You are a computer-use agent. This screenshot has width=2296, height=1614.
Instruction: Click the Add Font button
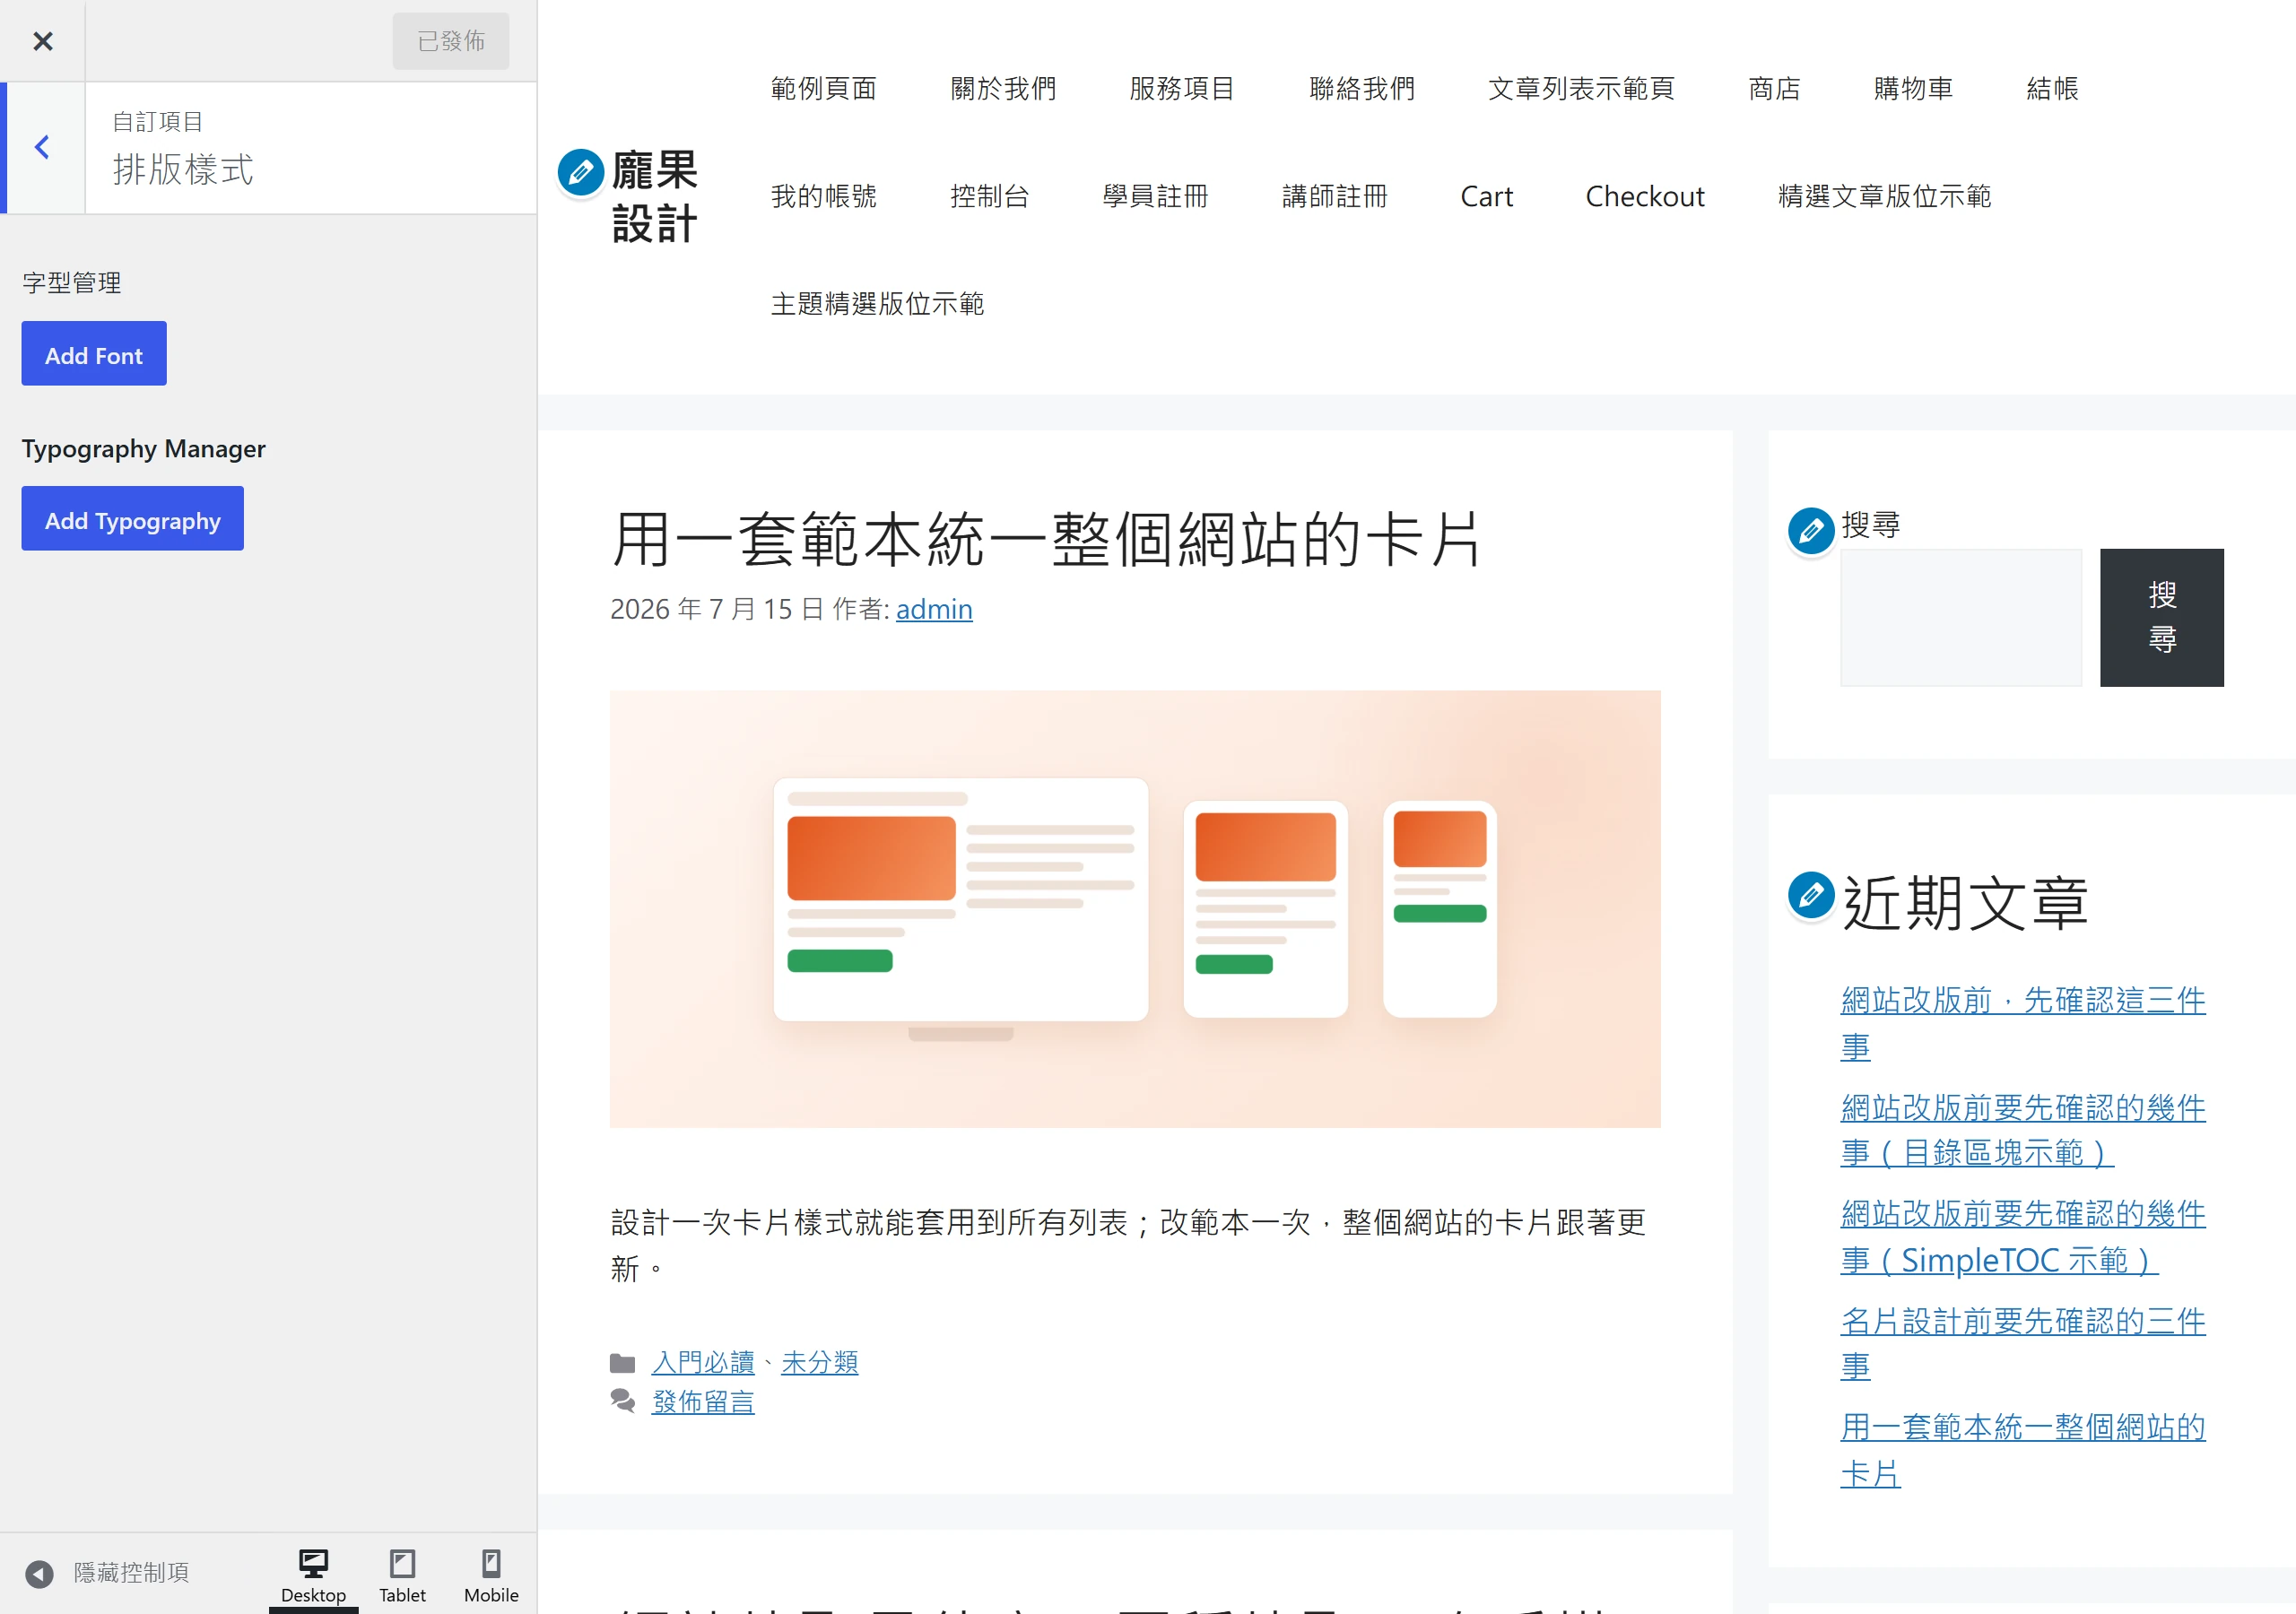(x=94, y=354)
